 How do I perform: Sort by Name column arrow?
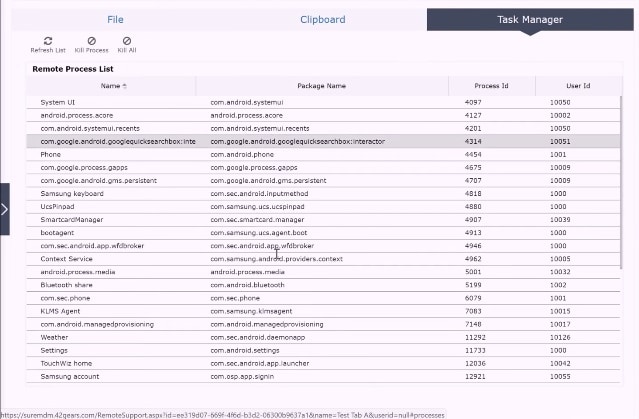(125, 86)
